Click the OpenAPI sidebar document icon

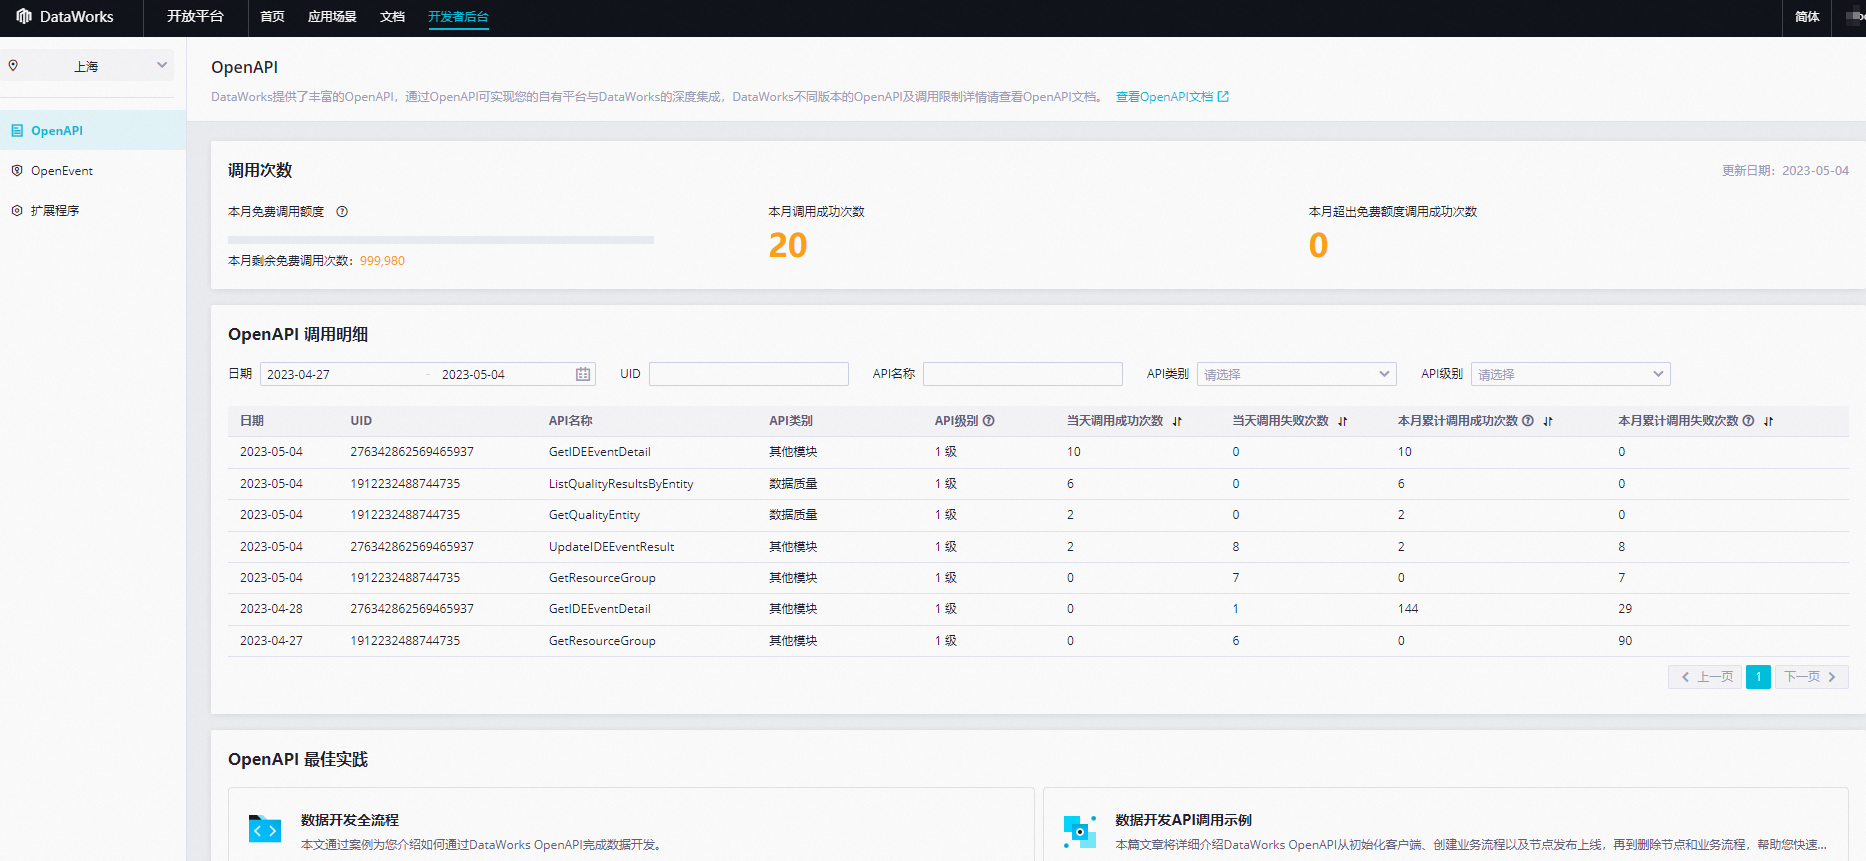[x=17, y=130]
